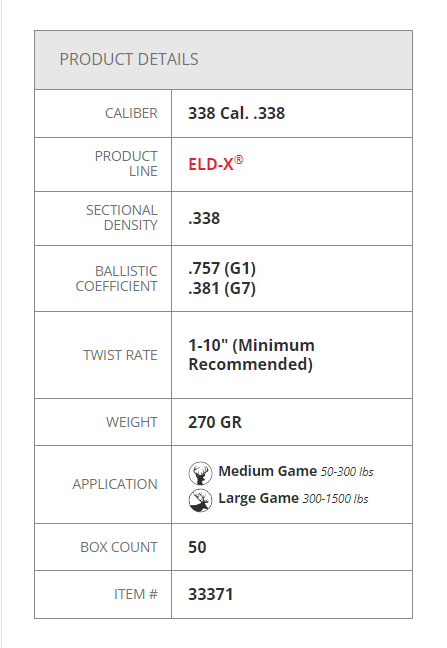Click the Medium Game application text
Image resolution: width=447 pixels, height=648 pixels.
pos(267,471)
